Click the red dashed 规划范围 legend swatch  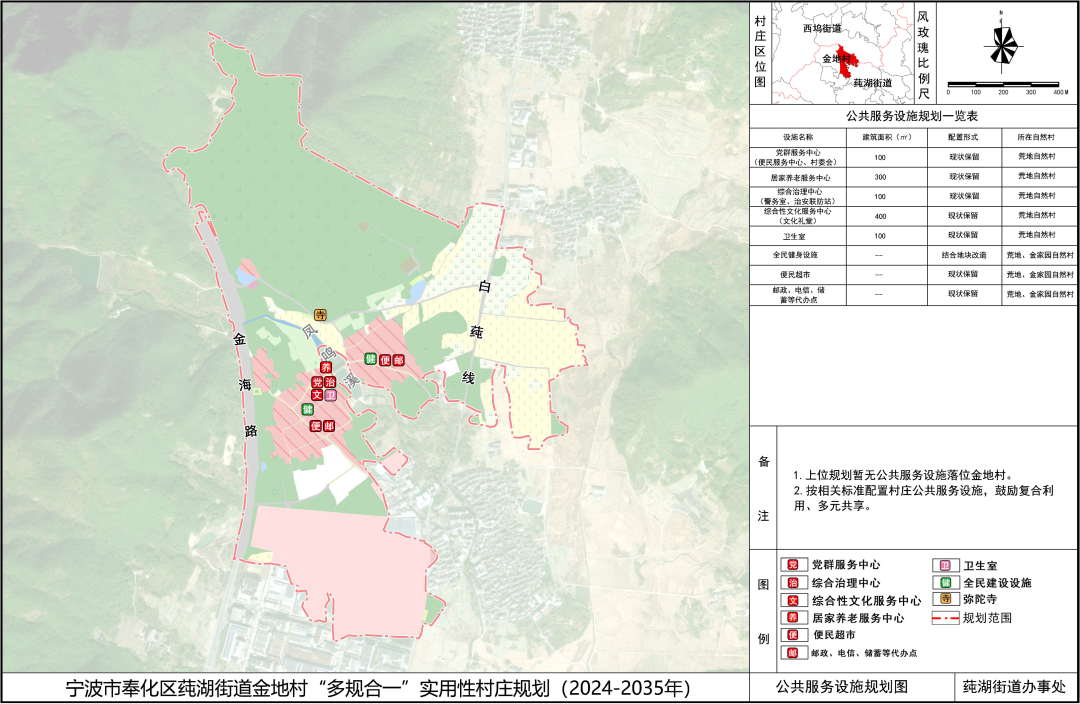tap(944, 618)
